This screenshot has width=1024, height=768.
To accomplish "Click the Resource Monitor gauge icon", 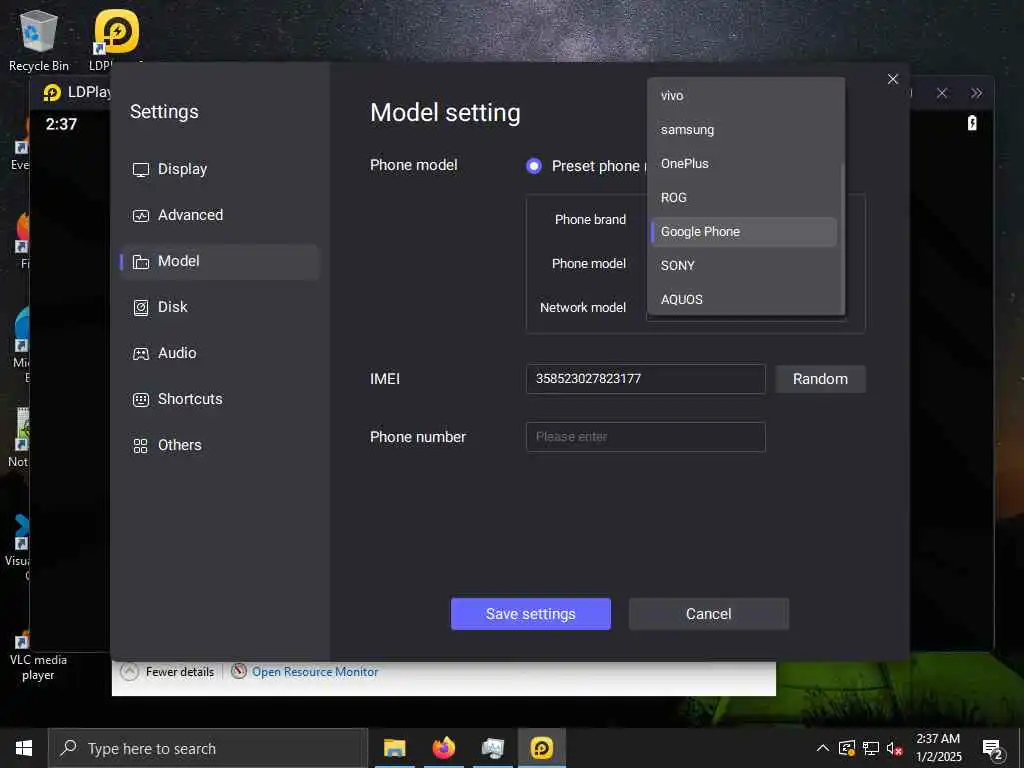I will coord(238,671).
